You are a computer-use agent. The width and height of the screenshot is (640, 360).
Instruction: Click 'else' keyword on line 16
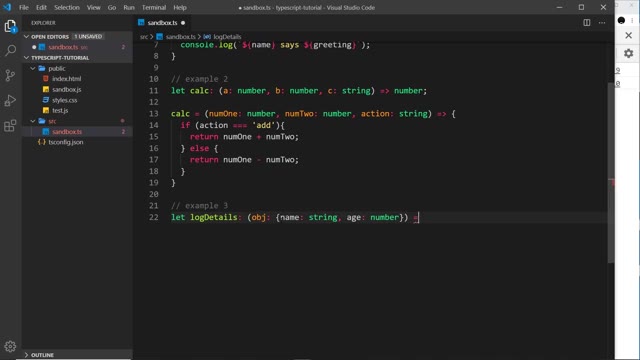pos(199,149)
